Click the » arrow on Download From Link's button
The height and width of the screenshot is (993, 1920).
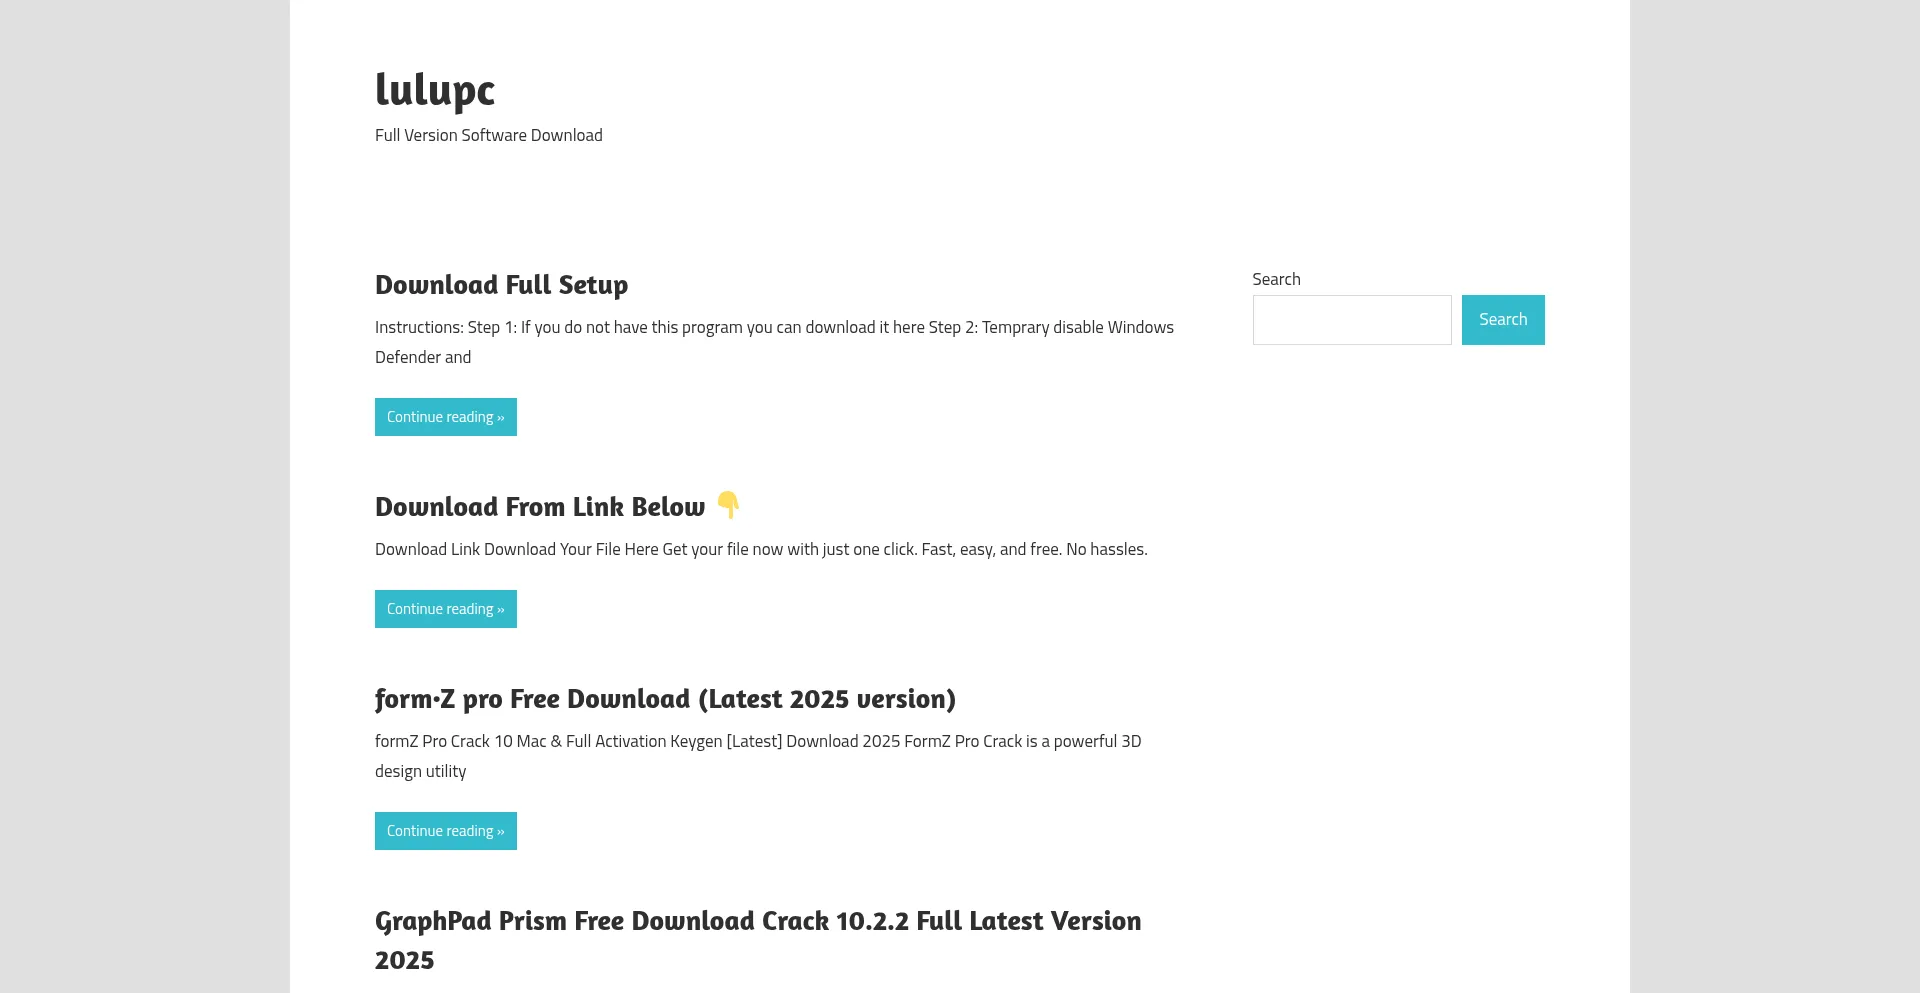point(501,610)
